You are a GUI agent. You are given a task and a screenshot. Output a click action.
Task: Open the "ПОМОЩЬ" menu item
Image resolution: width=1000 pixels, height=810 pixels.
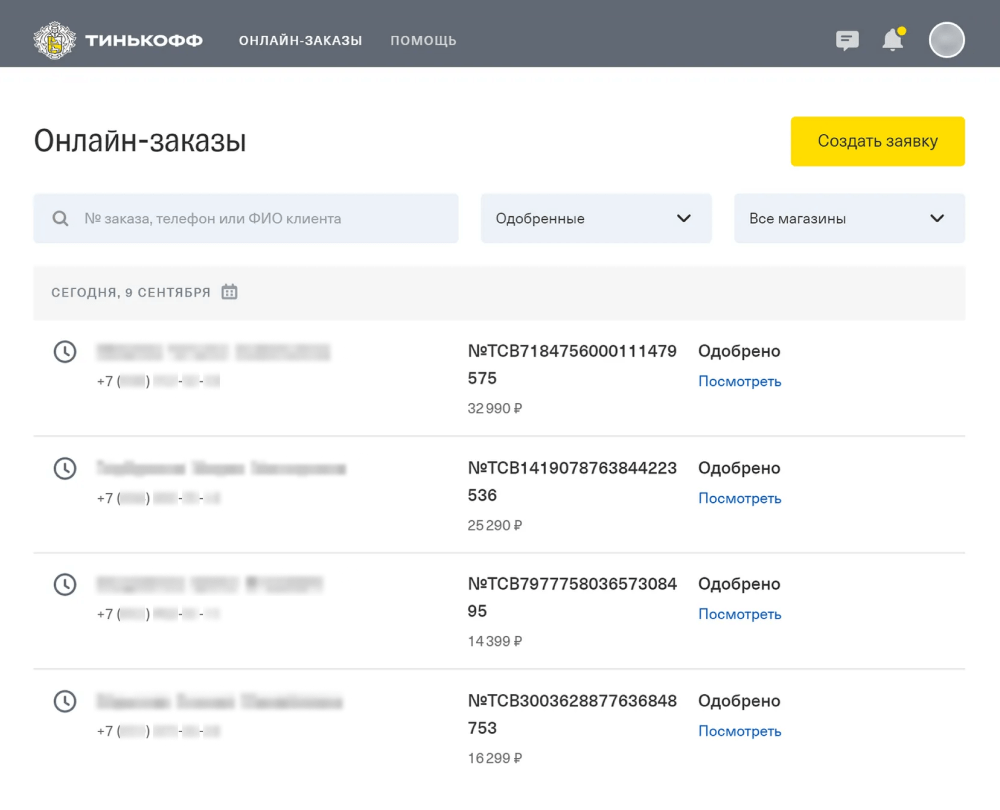click(423, 41)
